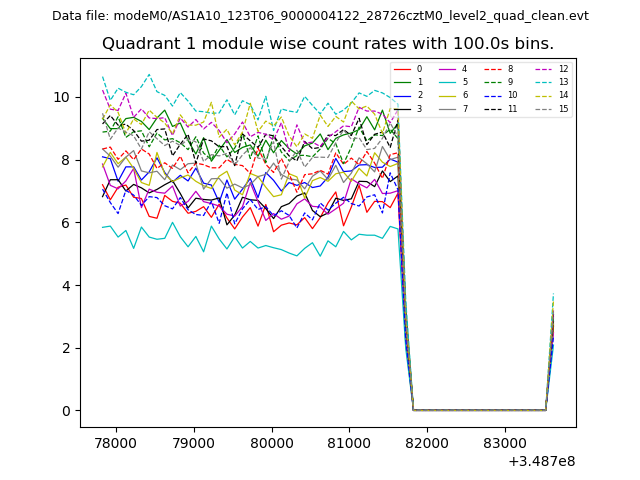Image resolution: width=640 pixels, height=480 pixels.
Task: Click the x-axis tick label 78000
Action: [x=115, y=442]
